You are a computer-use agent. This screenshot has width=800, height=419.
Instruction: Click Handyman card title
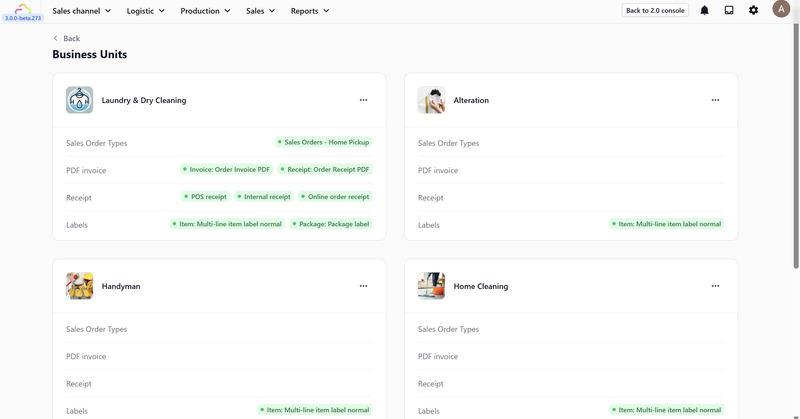(x=121, y=286)
